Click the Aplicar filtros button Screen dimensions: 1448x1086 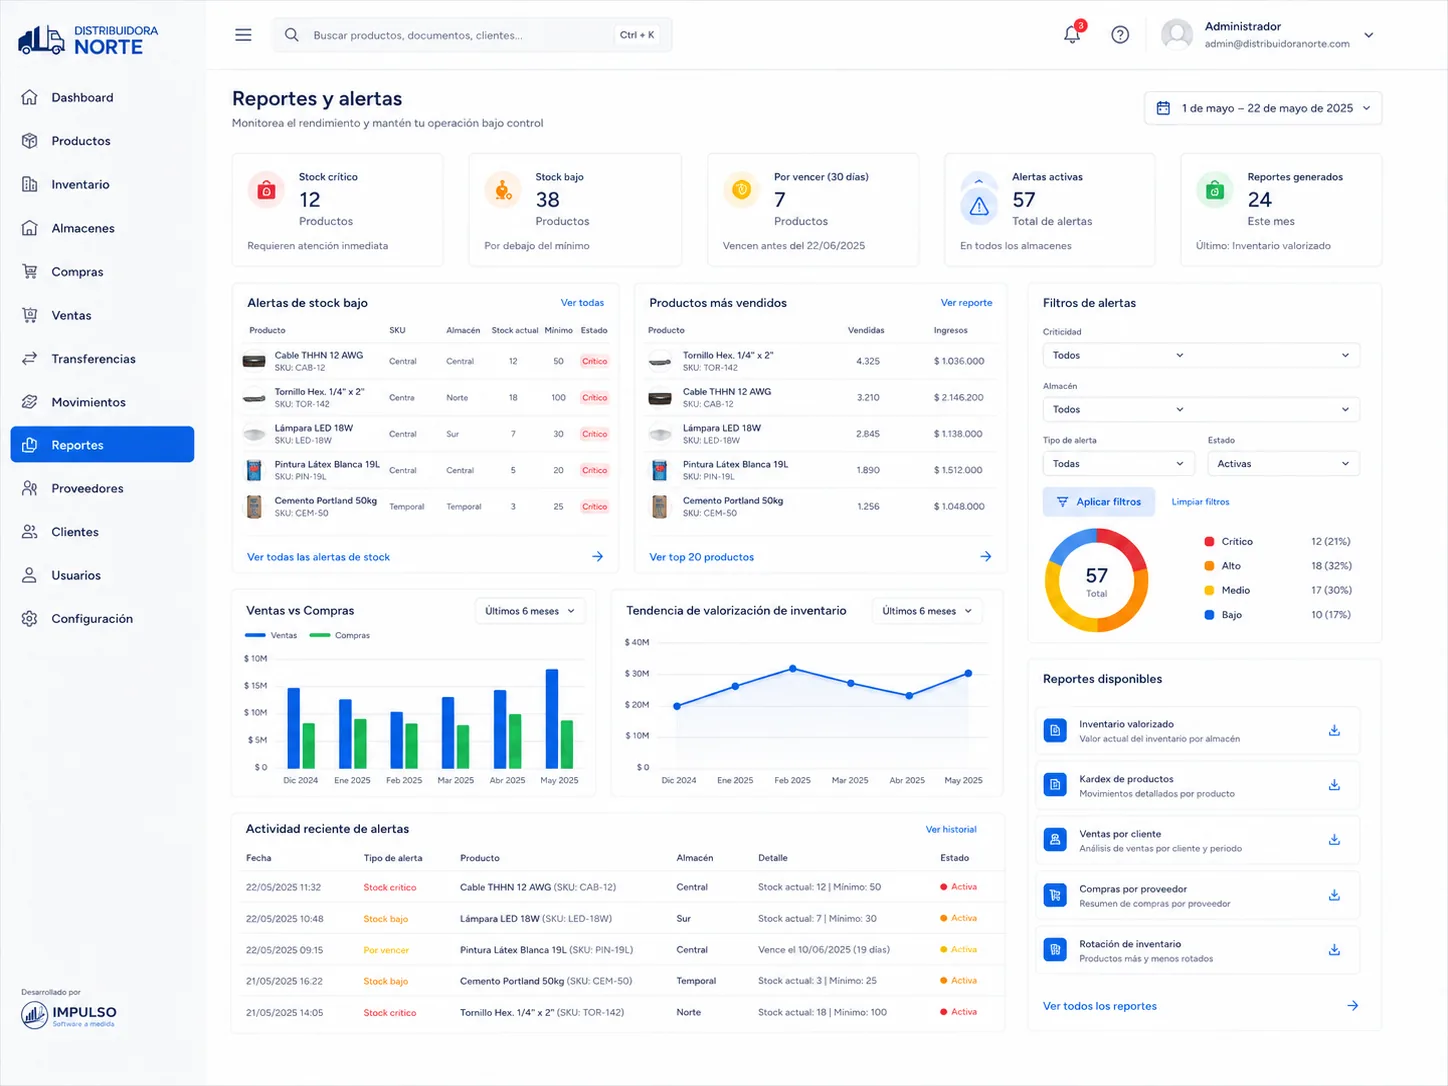click(x=1099, y=502)
